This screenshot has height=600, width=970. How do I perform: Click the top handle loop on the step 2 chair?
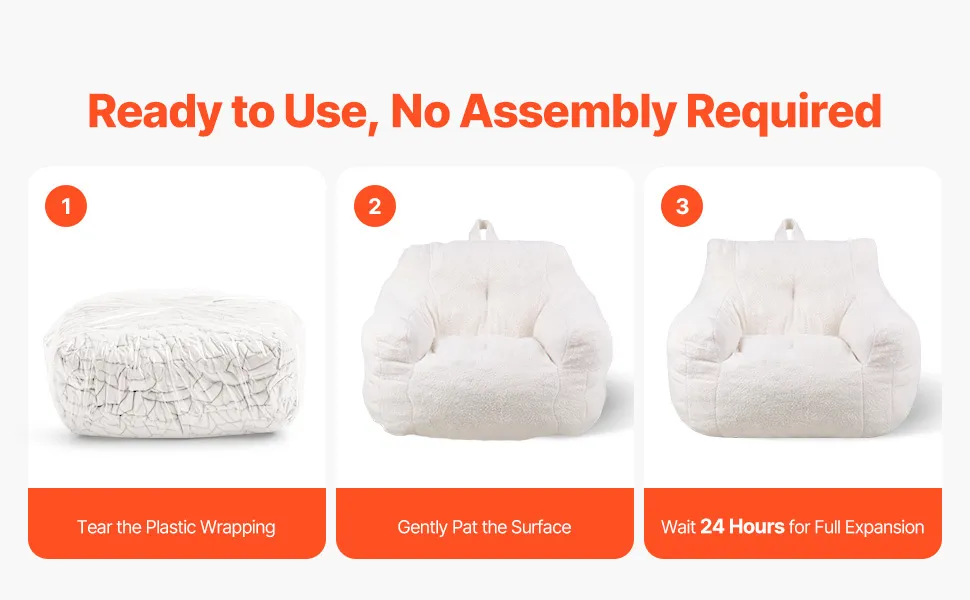pyautogui.click(x=484, y=230)
